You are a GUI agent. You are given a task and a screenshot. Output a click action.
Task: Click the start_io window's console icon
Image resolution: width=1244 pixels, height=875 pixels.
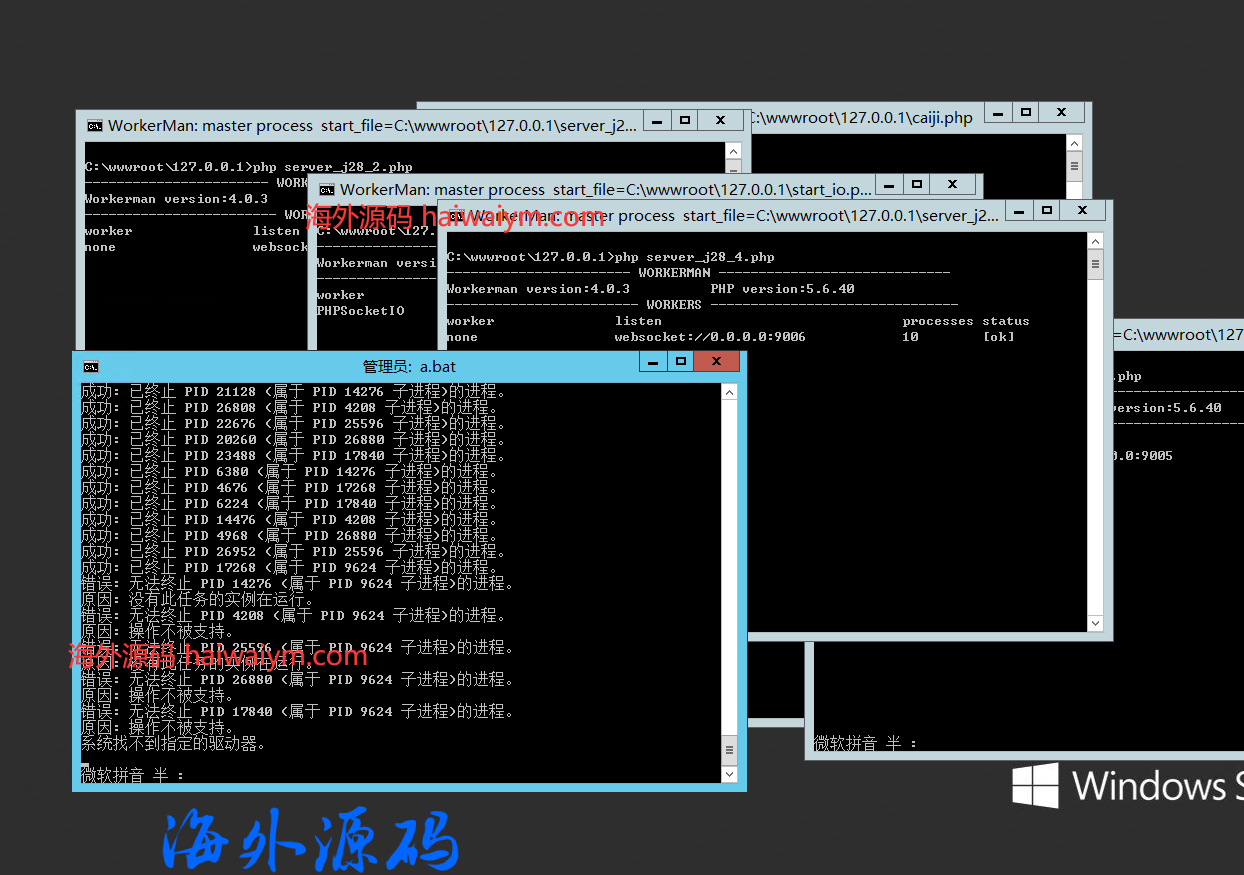point(326,190)
